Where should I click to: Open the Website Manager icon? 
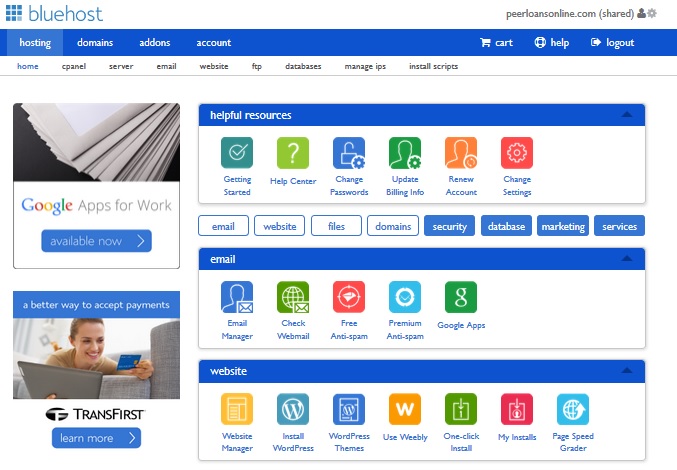(x=237, y=409)
